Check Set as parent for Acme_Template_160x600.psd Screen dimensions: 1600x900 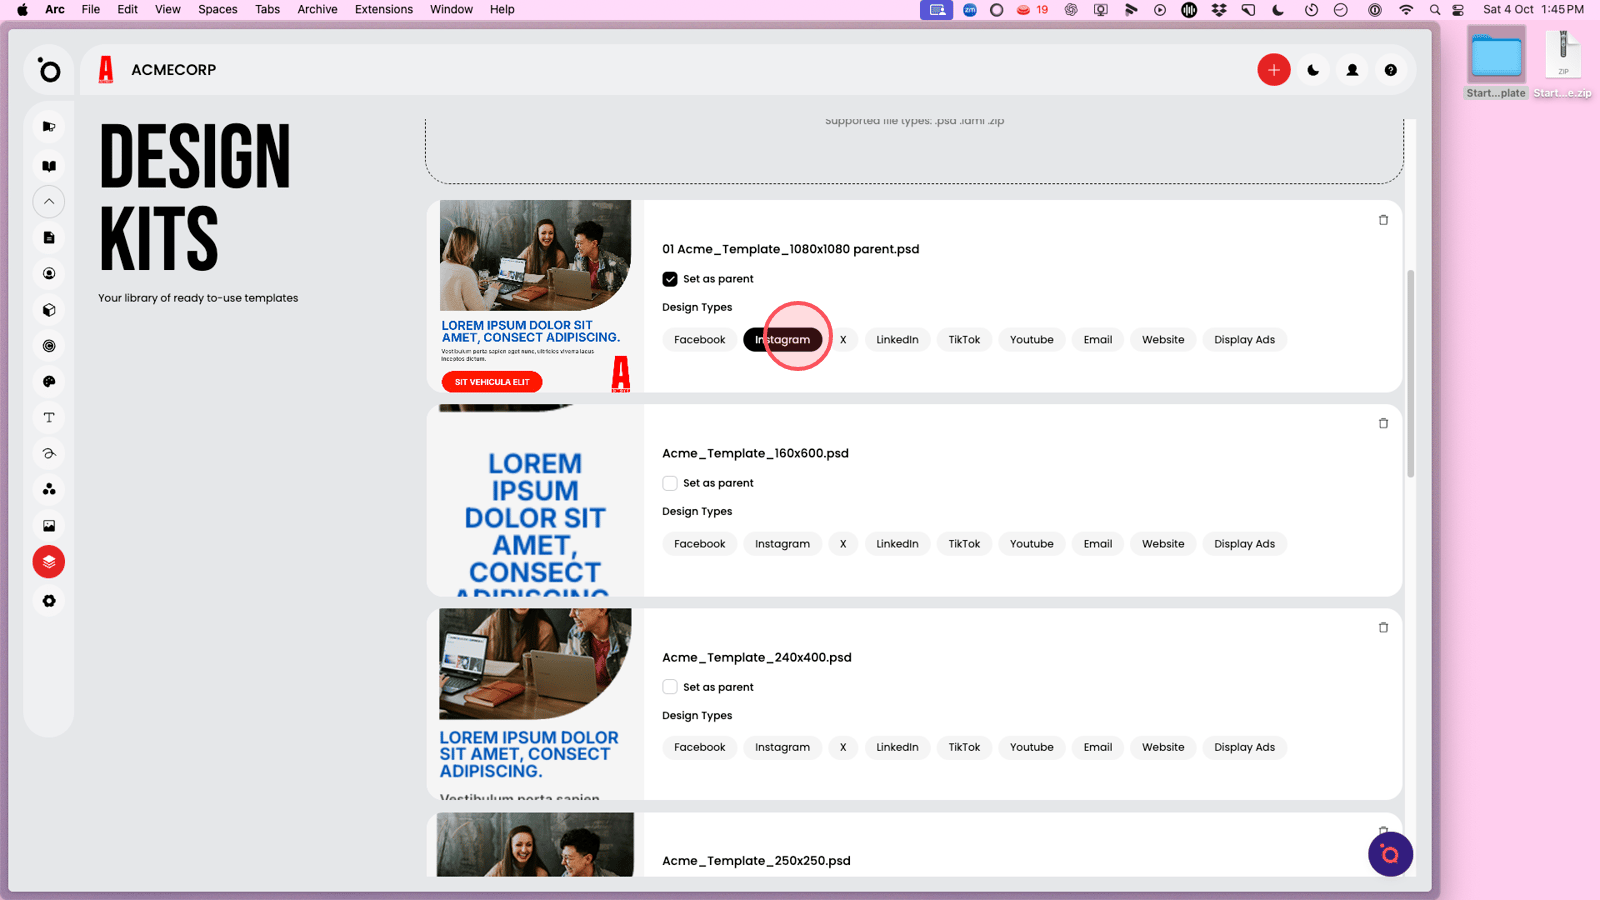point(670,483)
